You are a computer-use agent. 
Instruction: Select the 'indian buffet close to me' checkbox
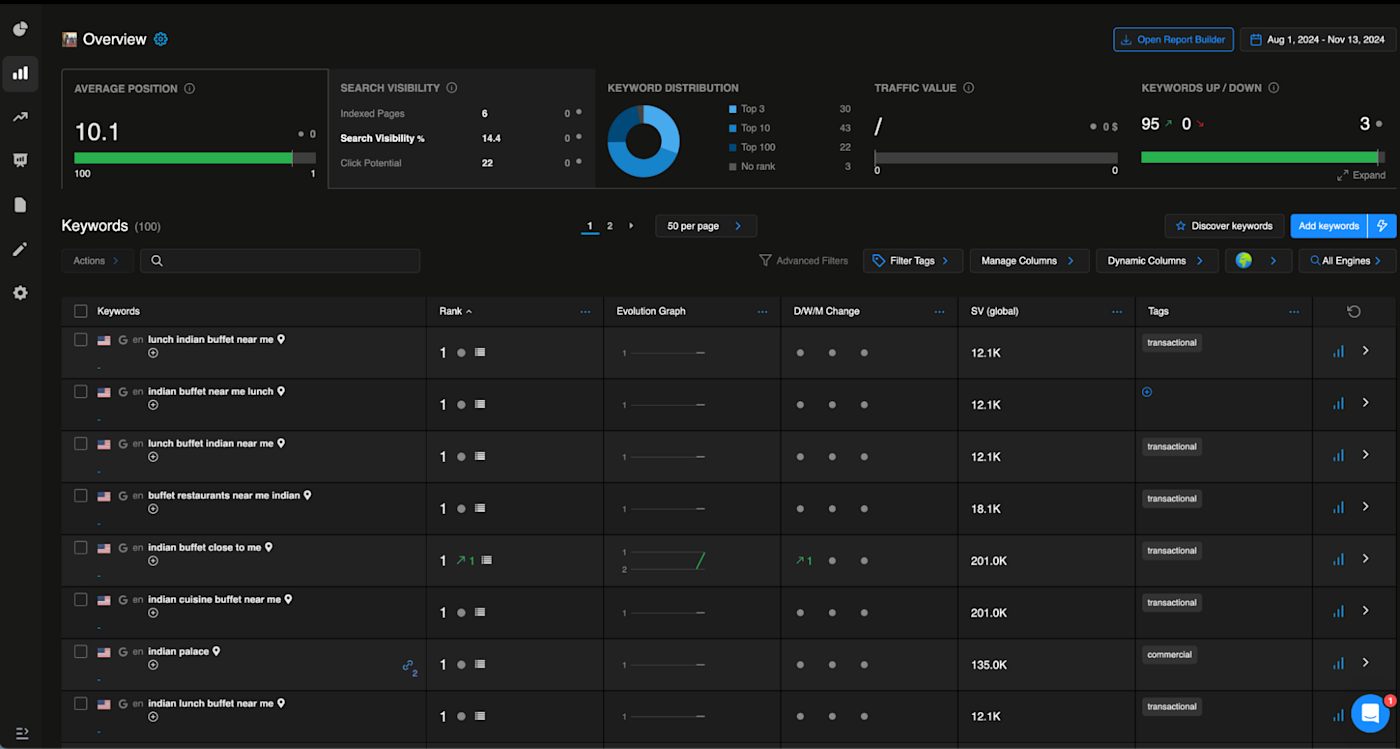[x=81, y=547]
